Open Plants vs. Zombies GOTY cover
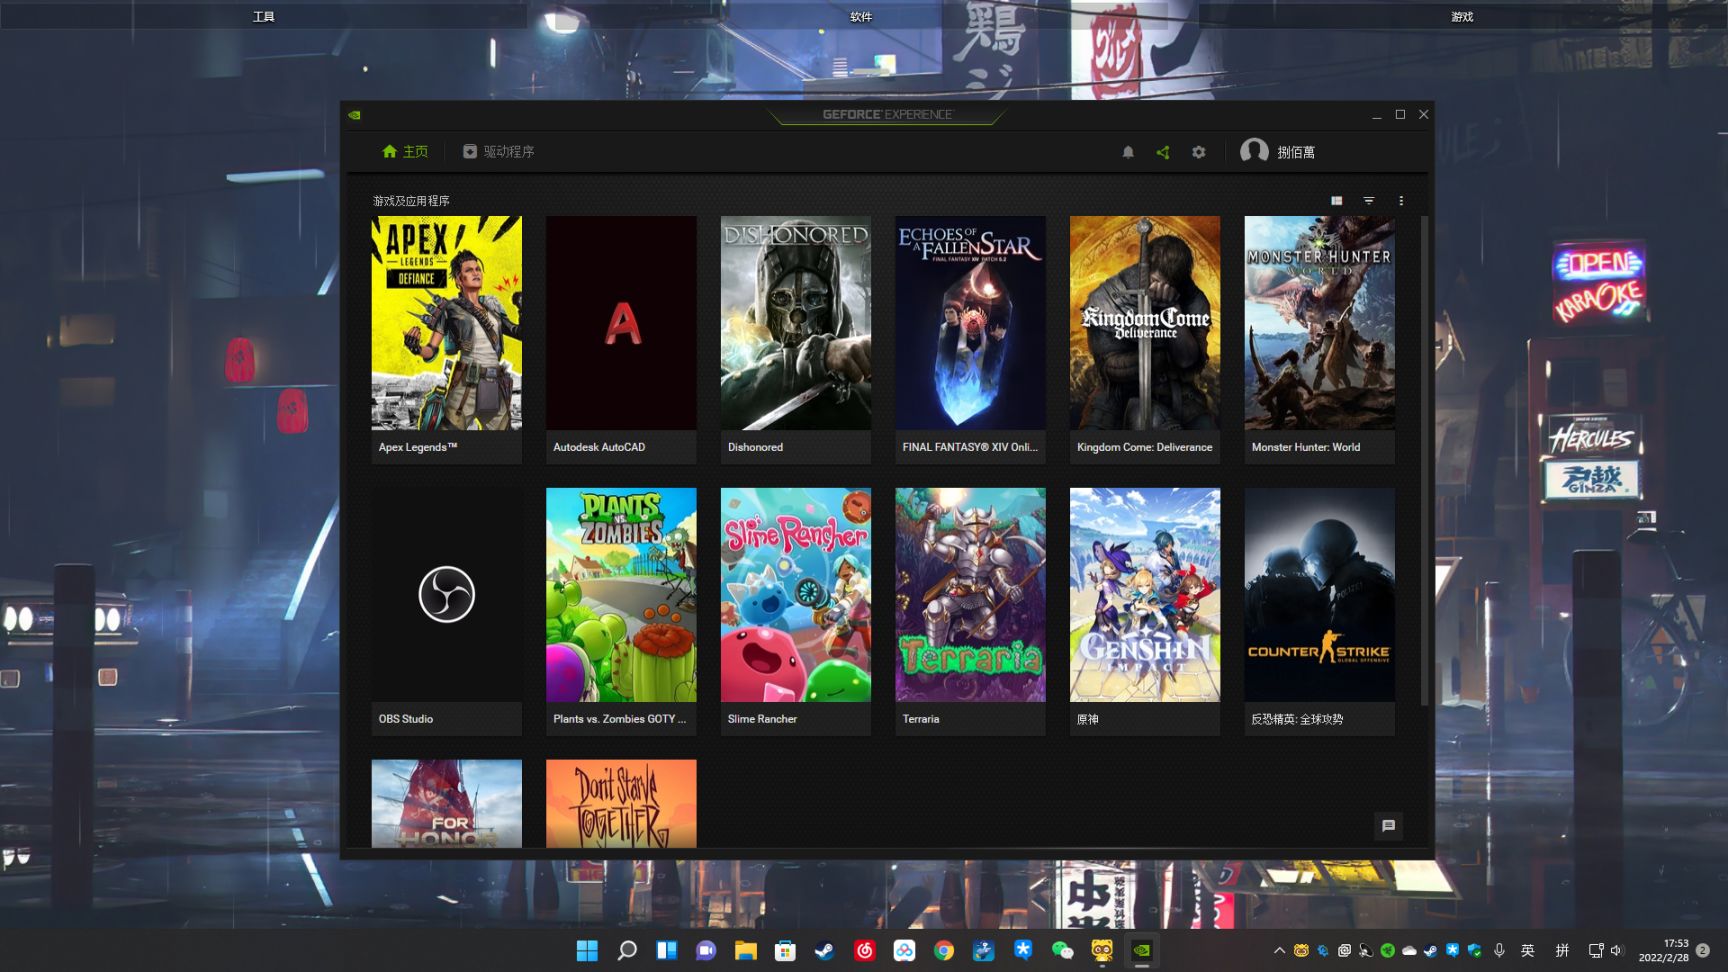 pos(621,595)
